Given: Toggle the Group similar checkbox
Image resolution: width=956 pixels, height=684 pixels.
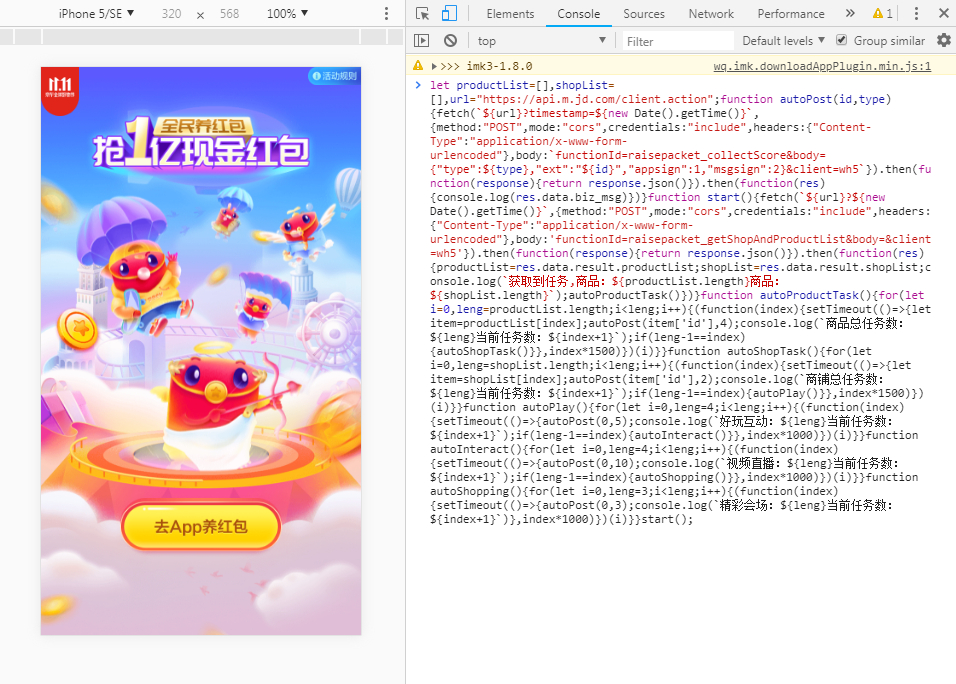Looking at the screenshot, I should tap(841, 40).
